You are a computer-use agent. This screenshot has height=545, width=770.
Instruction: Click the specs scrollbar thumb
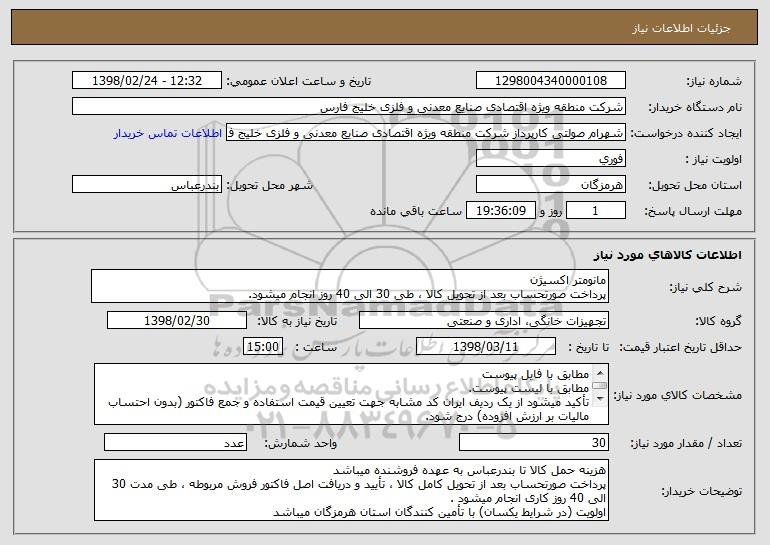click(600, 386)
